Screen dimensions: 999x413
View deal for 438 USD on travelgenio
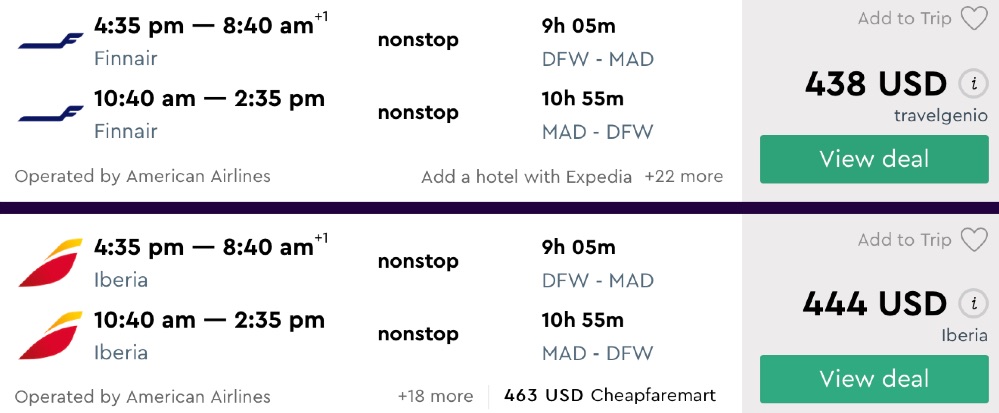(x=874, y=159)
